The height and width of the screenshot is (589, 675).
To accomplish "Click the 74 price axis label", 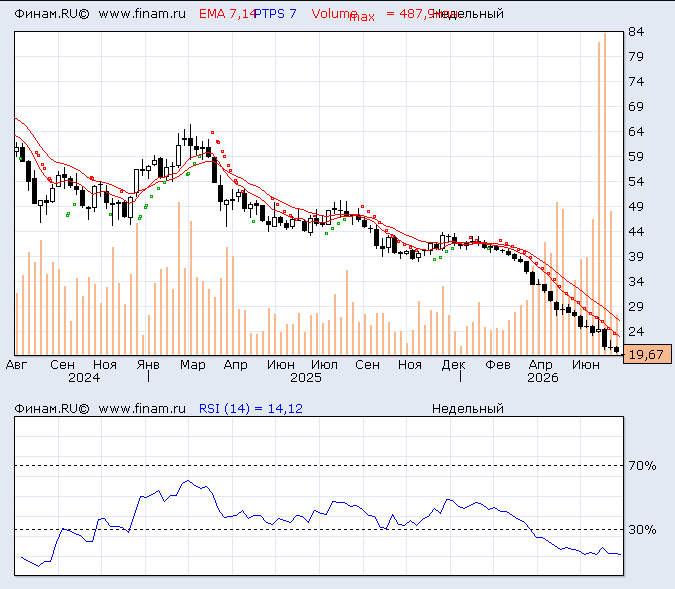I will click(636, 81).
